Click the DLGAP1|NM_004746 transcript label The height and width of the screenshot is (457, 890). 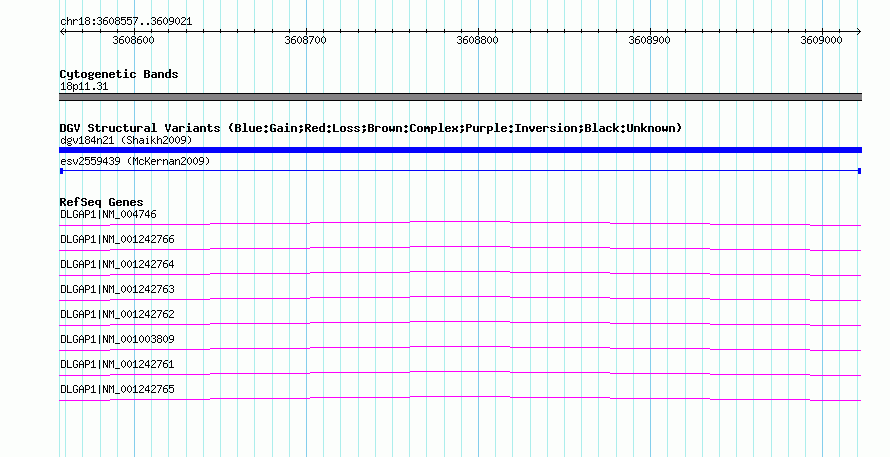tap(108, 215)
